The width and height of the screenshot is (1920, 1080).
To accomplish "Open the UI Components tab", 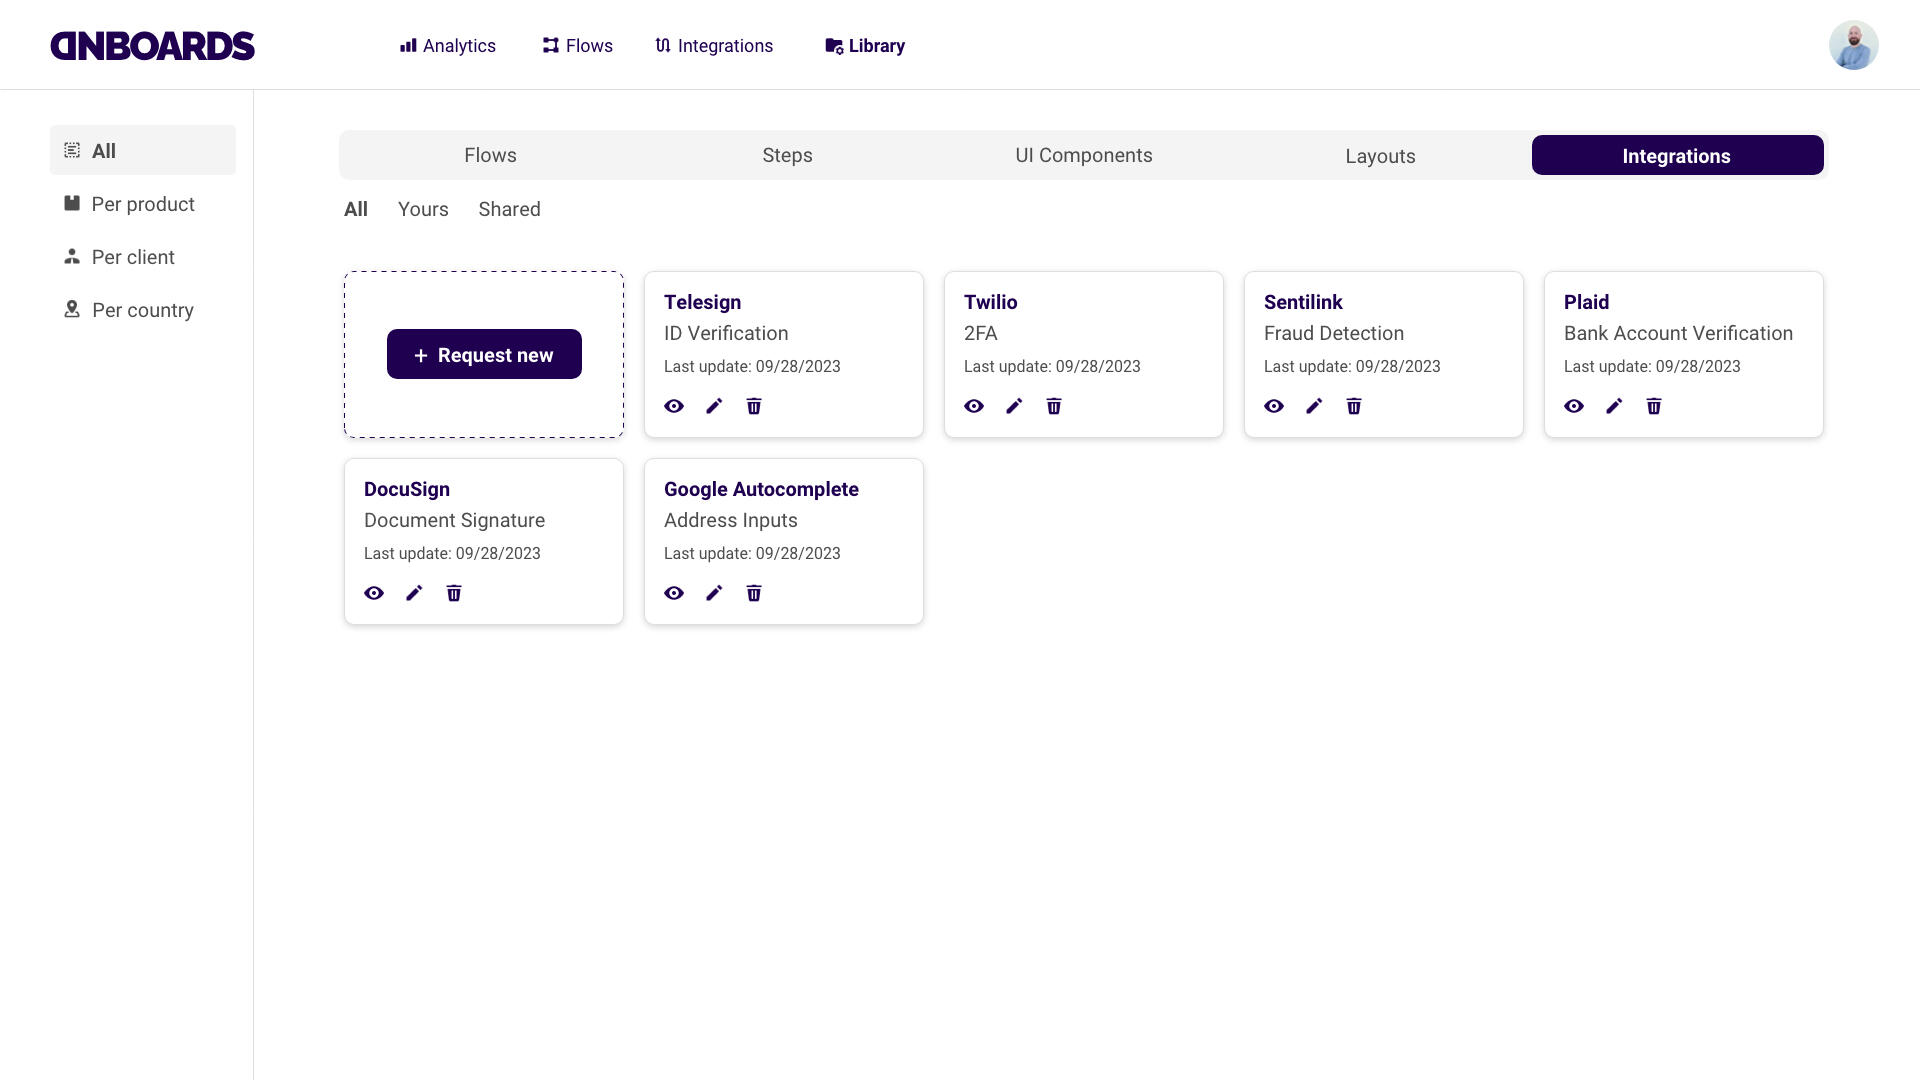I will click(1083, 155).
